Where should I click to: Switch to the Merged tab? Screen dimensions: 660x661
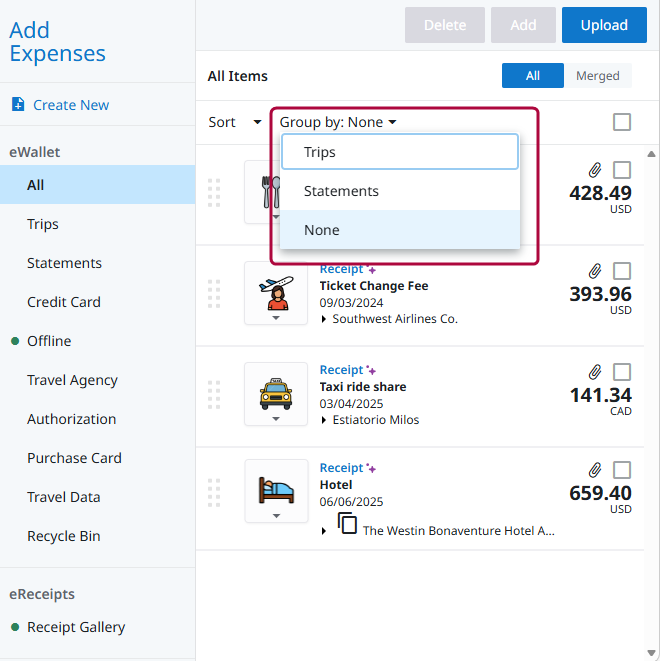point(598,76)
